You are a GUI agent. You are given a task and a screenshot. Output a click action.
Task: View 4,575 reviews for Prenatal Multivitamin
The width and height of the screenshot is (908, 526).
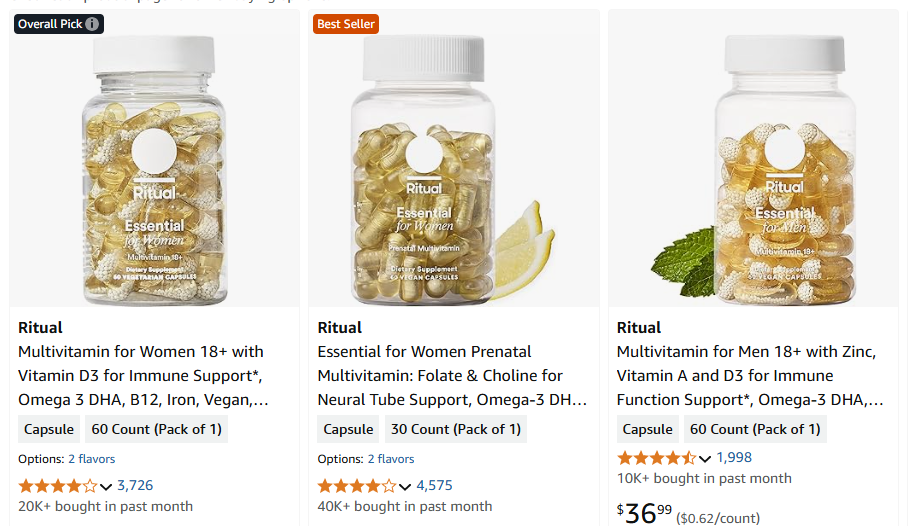point(434,486)
